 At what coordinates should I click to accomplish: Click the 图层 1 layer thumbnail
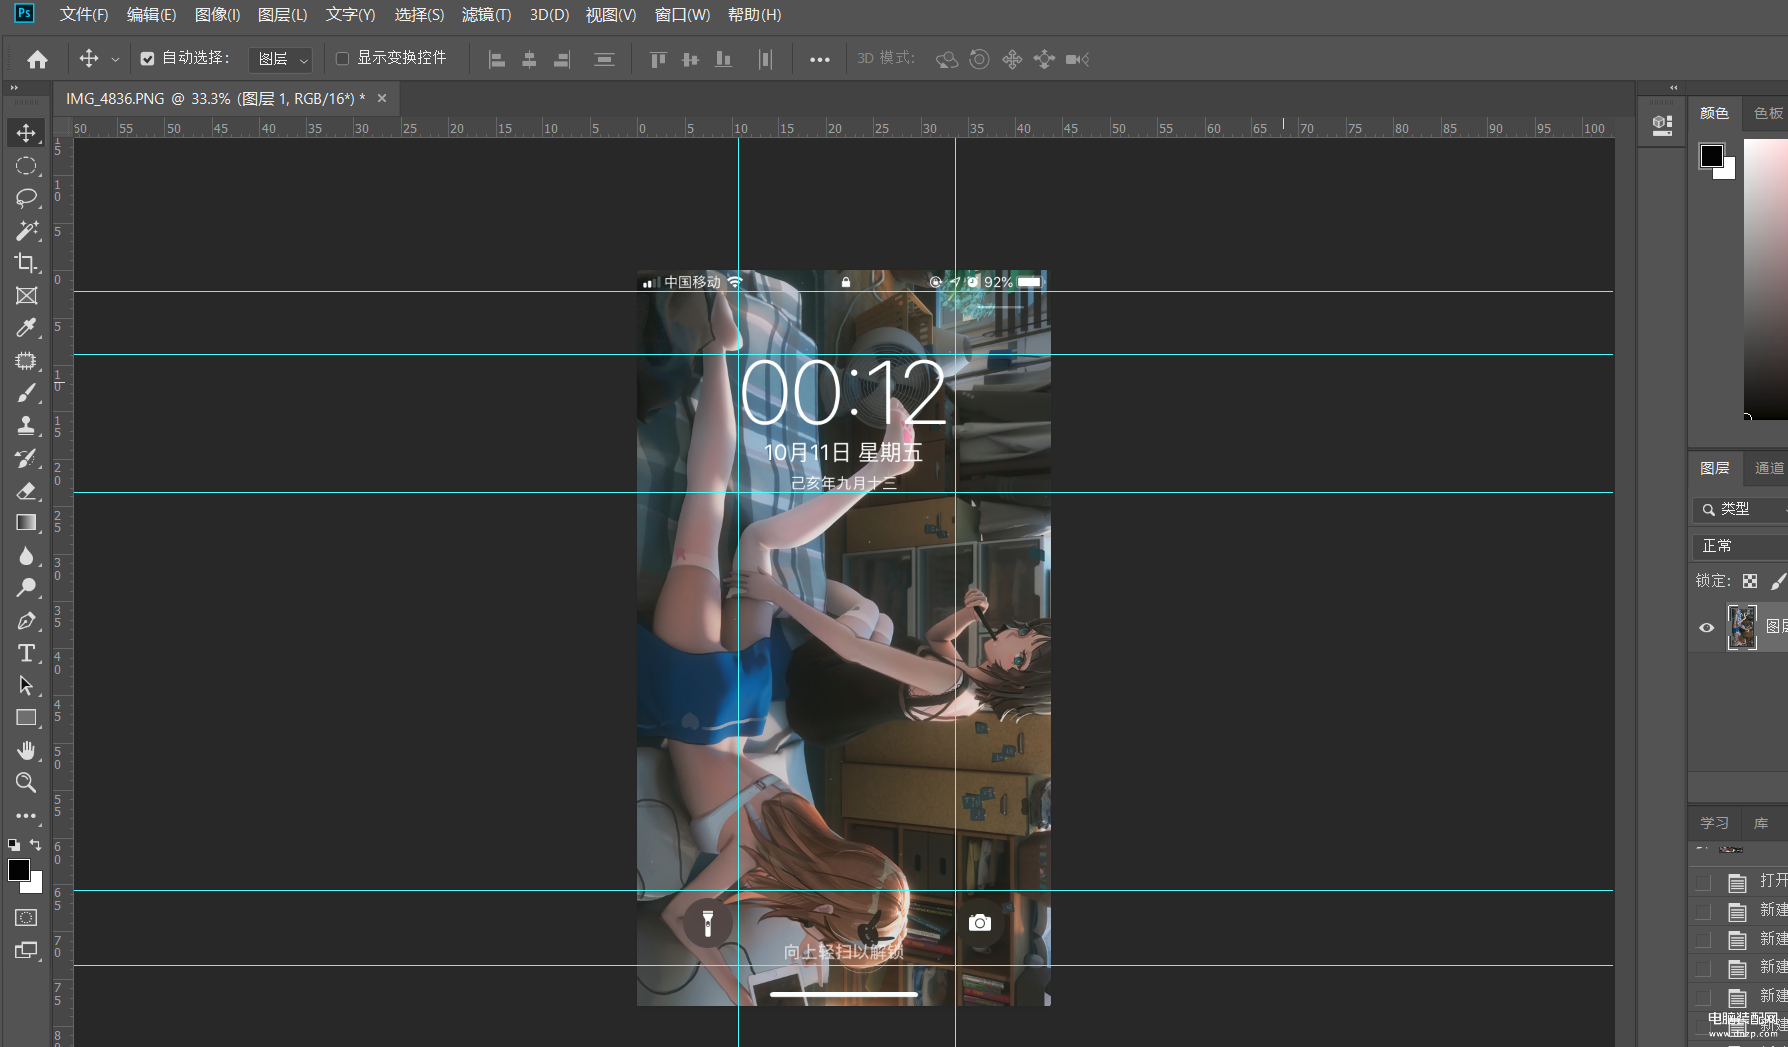coord(1742,627)
